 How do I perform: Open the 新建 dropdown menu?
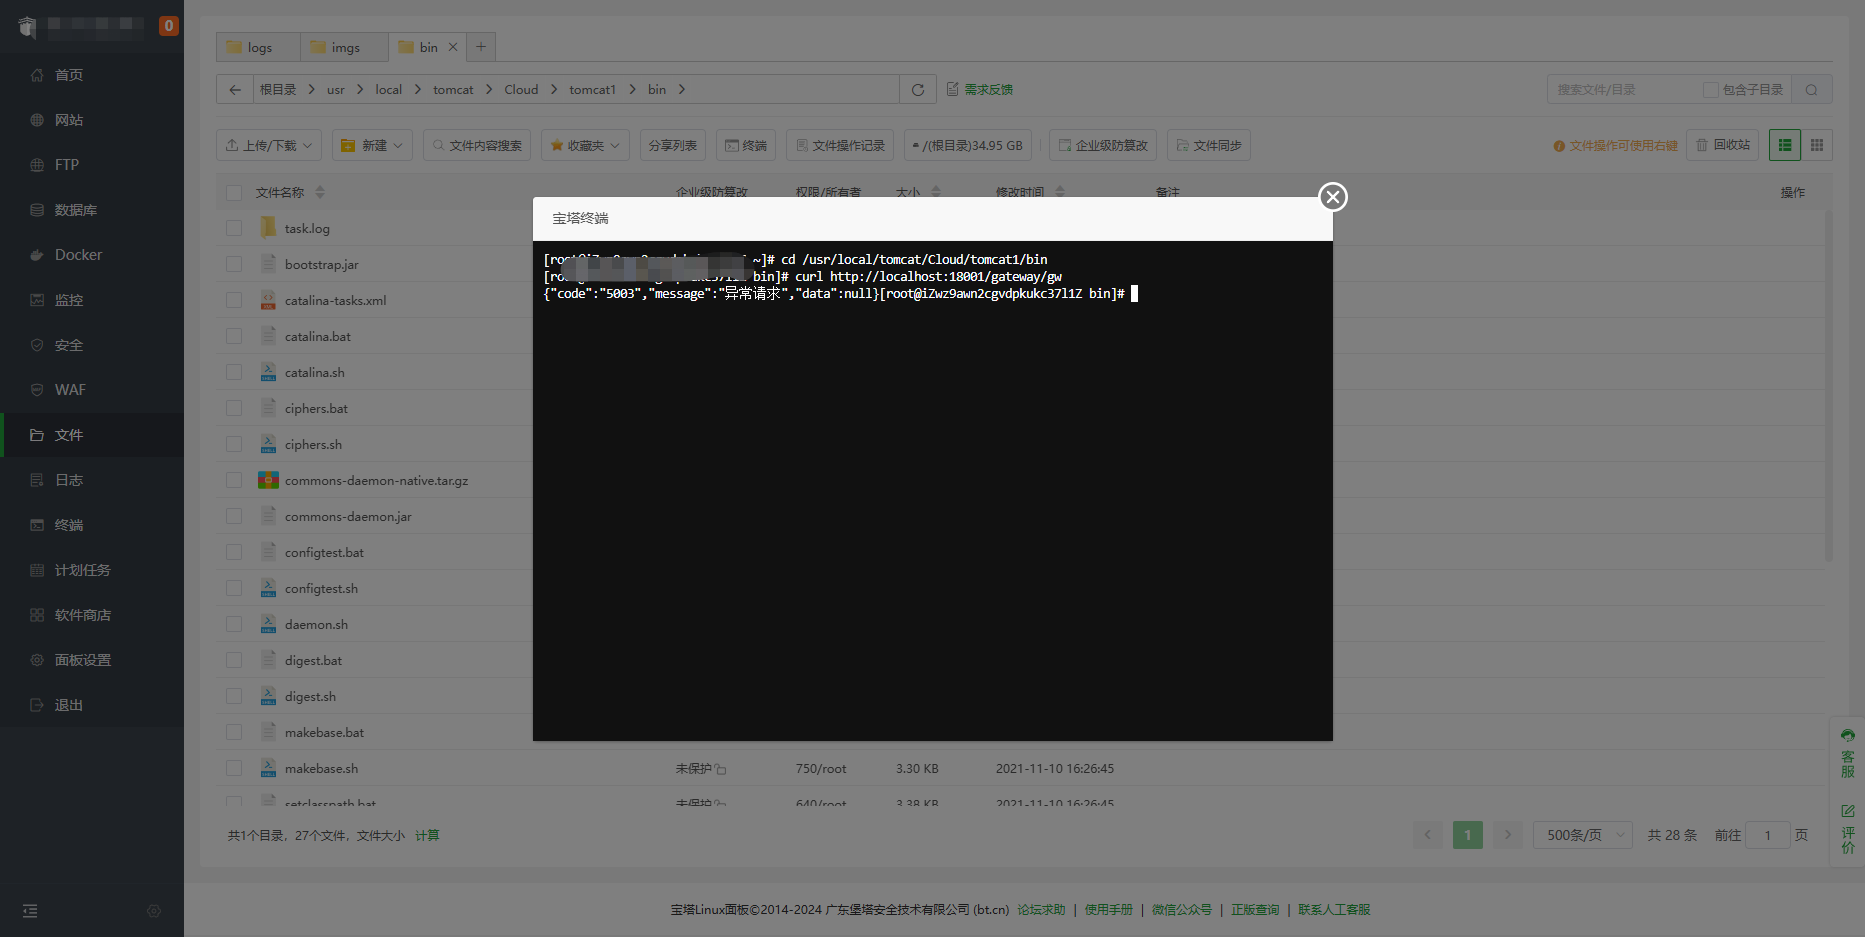click(372, 145)
